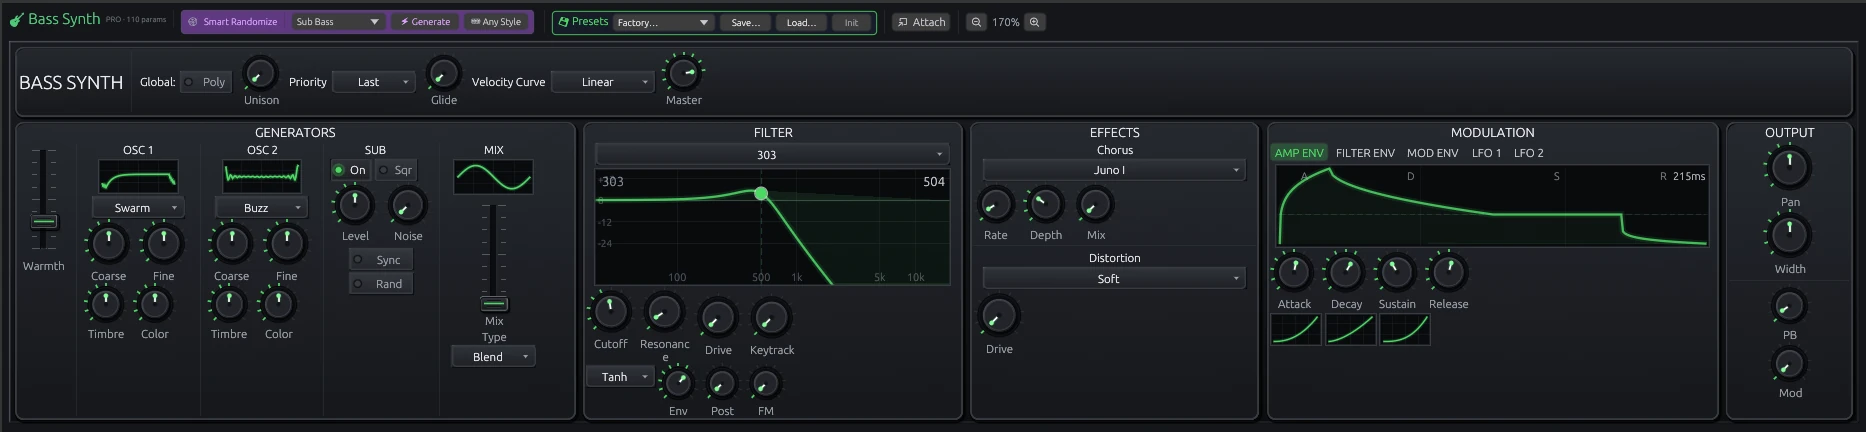
Task: Click the Attack curve shape thumbnail
Action: click(1296, 330)
